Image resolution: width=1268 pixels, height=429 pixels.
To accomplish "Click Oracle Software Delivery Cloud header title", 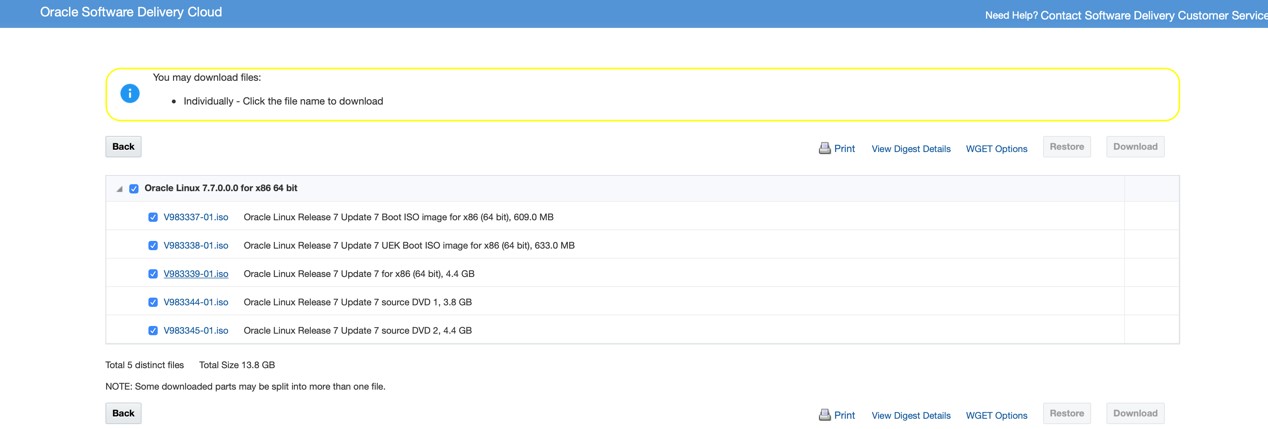I will (x=131, y=12).
